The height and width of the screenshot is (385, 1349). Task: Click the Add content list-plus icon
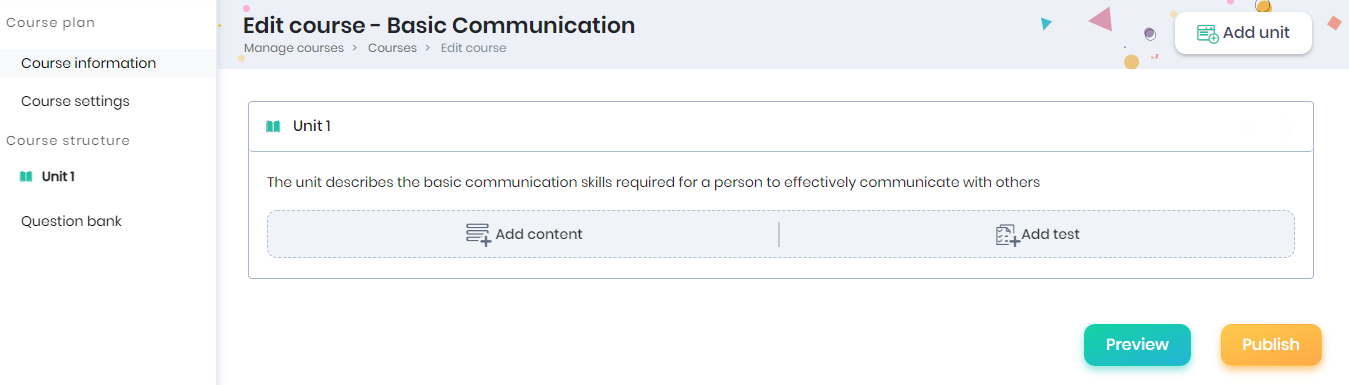pos(478,235)
